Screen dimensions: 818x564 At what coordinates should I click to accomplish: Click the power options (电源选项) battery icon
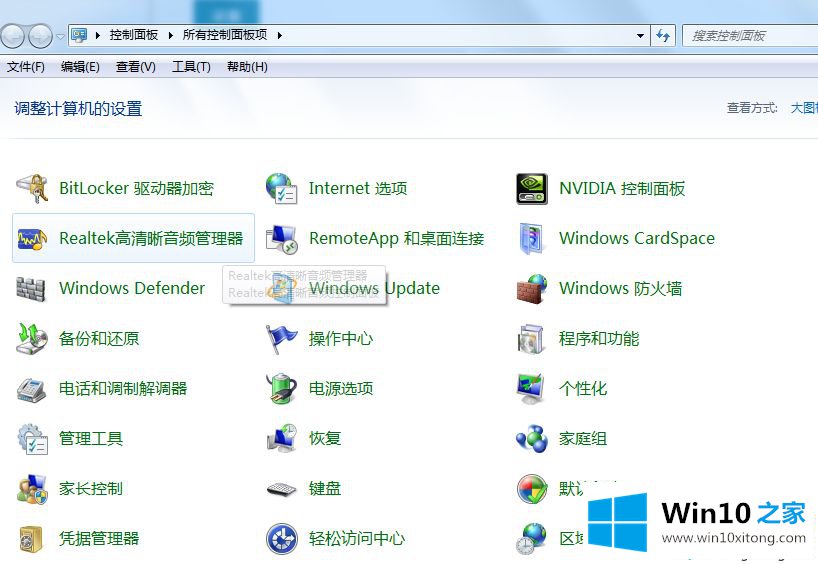tap(281, 389)
